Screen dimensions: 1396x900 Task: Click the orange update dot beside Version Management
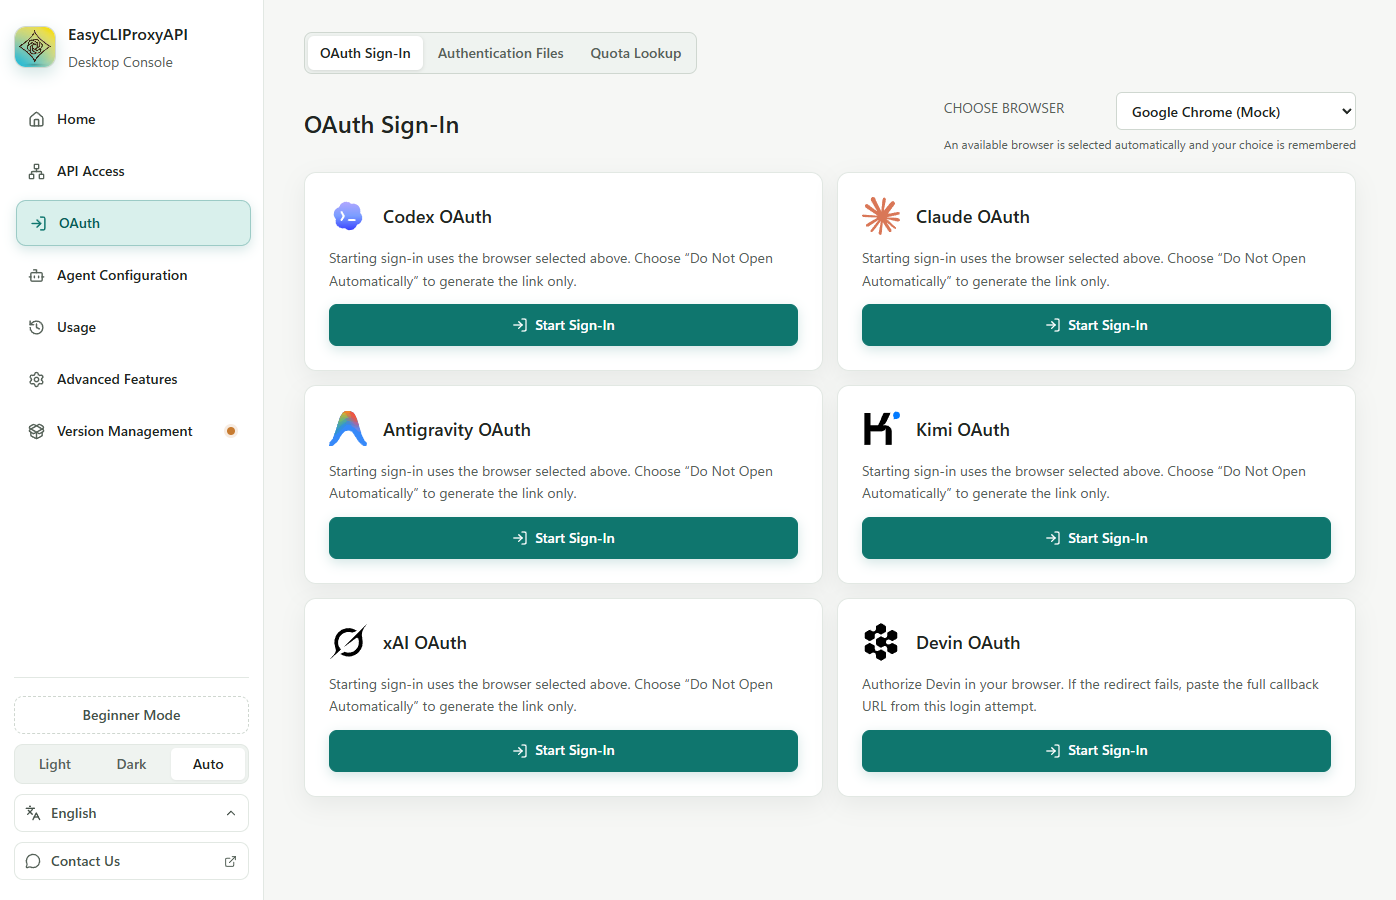231,431
